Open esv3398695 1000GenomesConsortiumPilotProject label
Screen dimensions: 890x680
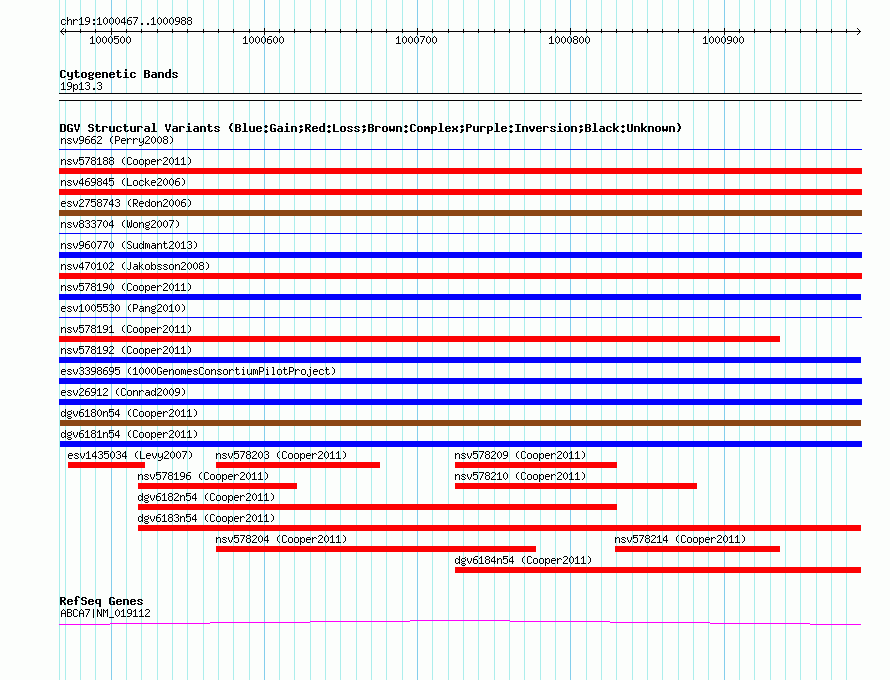pos(198,371)
